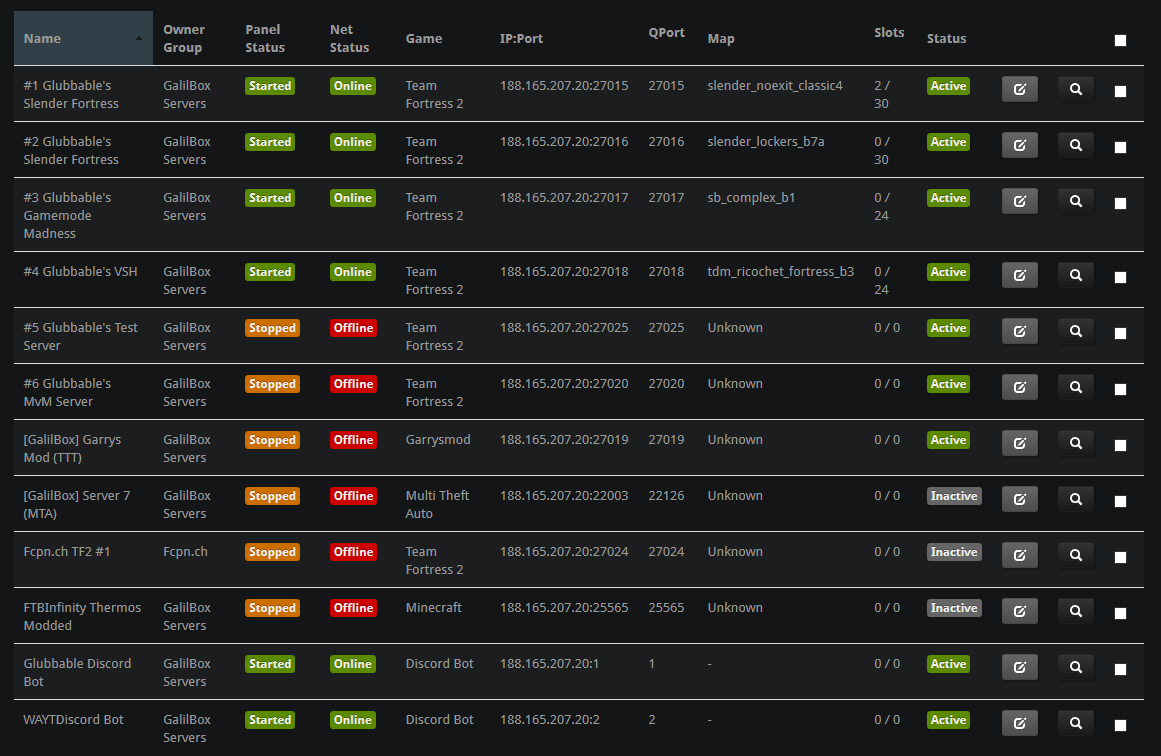Viewport: 1161px width, 756px height.
Task: Edit the Fcpn.ch TF2 #1 server
Action: click(x=1020, y=555)
